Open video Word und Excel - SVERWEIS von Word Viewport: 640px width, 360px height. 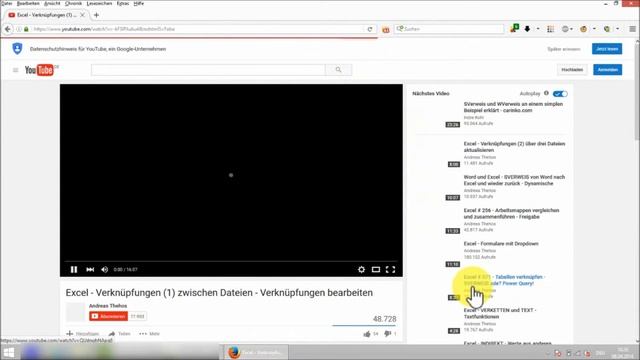(x=514, y=180)
